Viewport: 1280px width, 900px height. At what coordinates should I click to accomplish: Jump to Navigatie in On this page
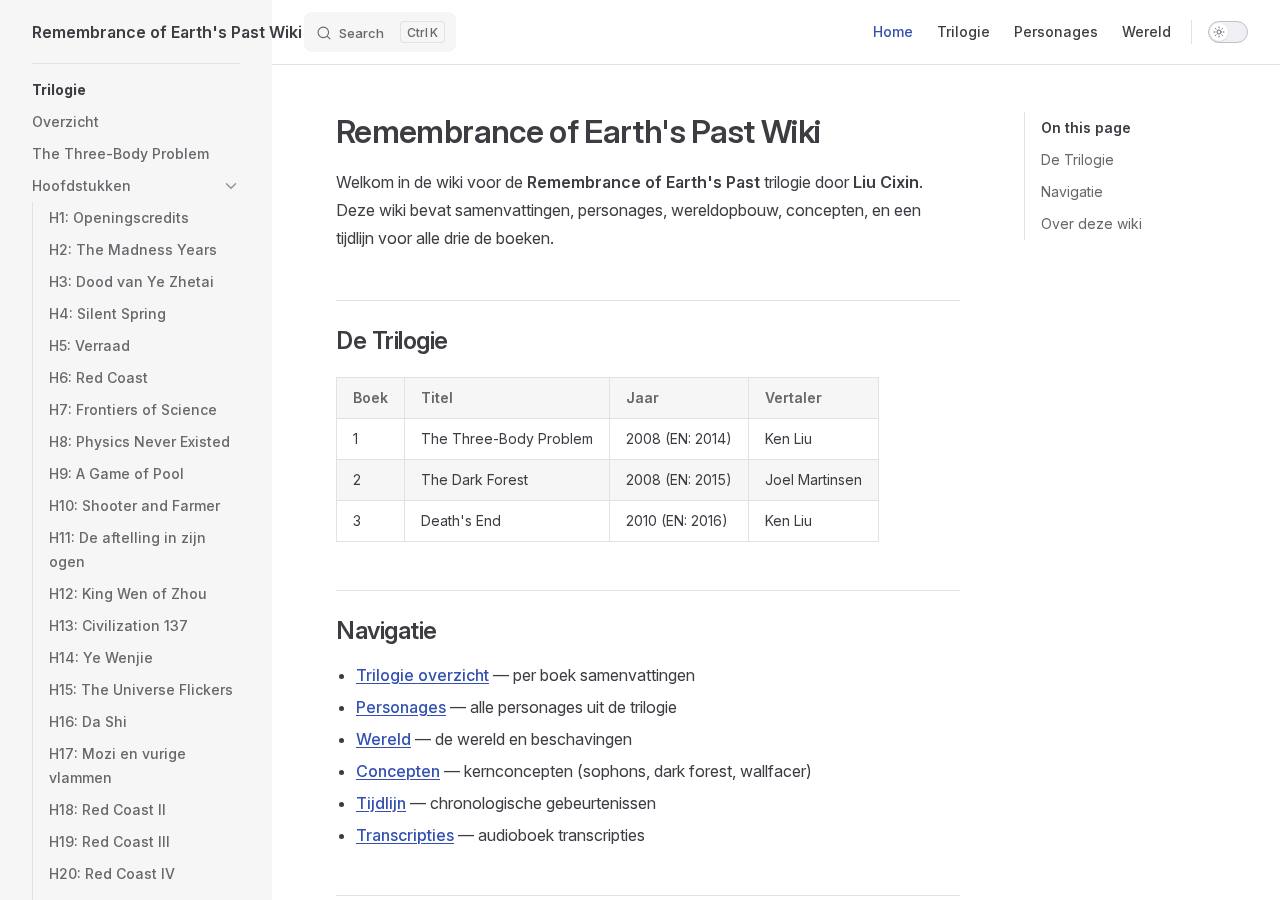[1072, 192]
